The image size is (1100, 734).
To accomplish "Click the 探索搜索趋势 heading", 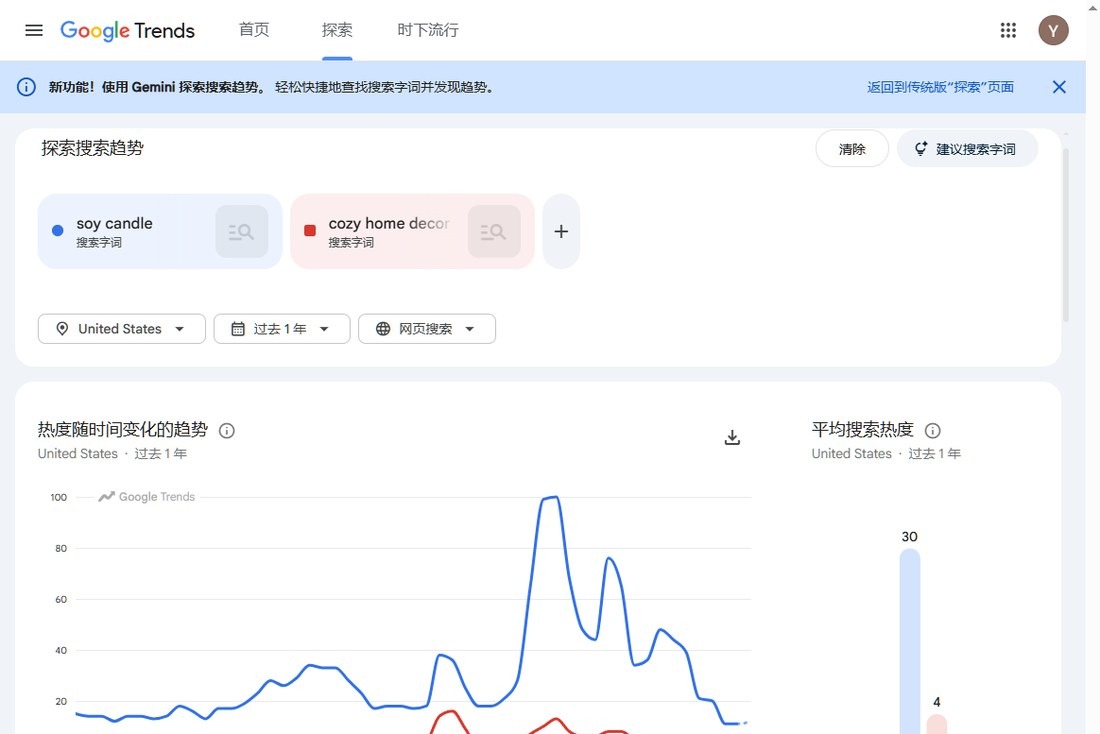I will click(93, 148).
